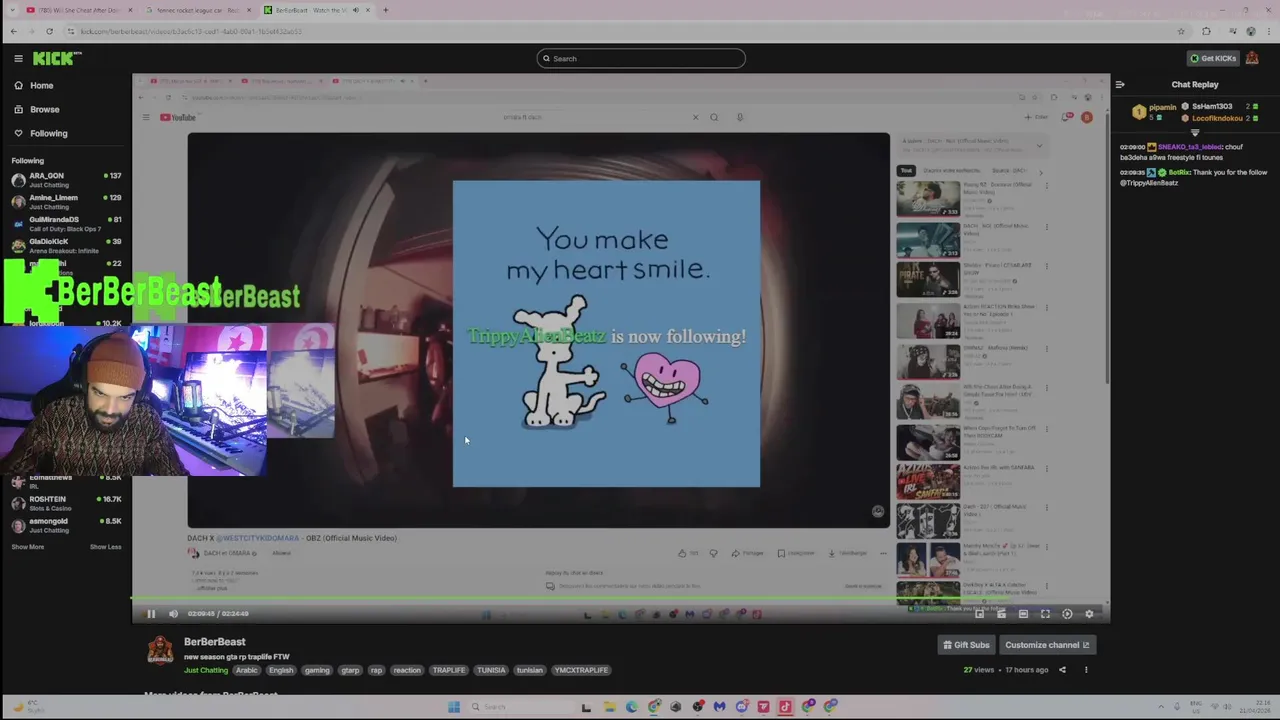The height and width of the screenshot is (720, 1280).
Task: Pause the Kick video playback
Action: 151,614
